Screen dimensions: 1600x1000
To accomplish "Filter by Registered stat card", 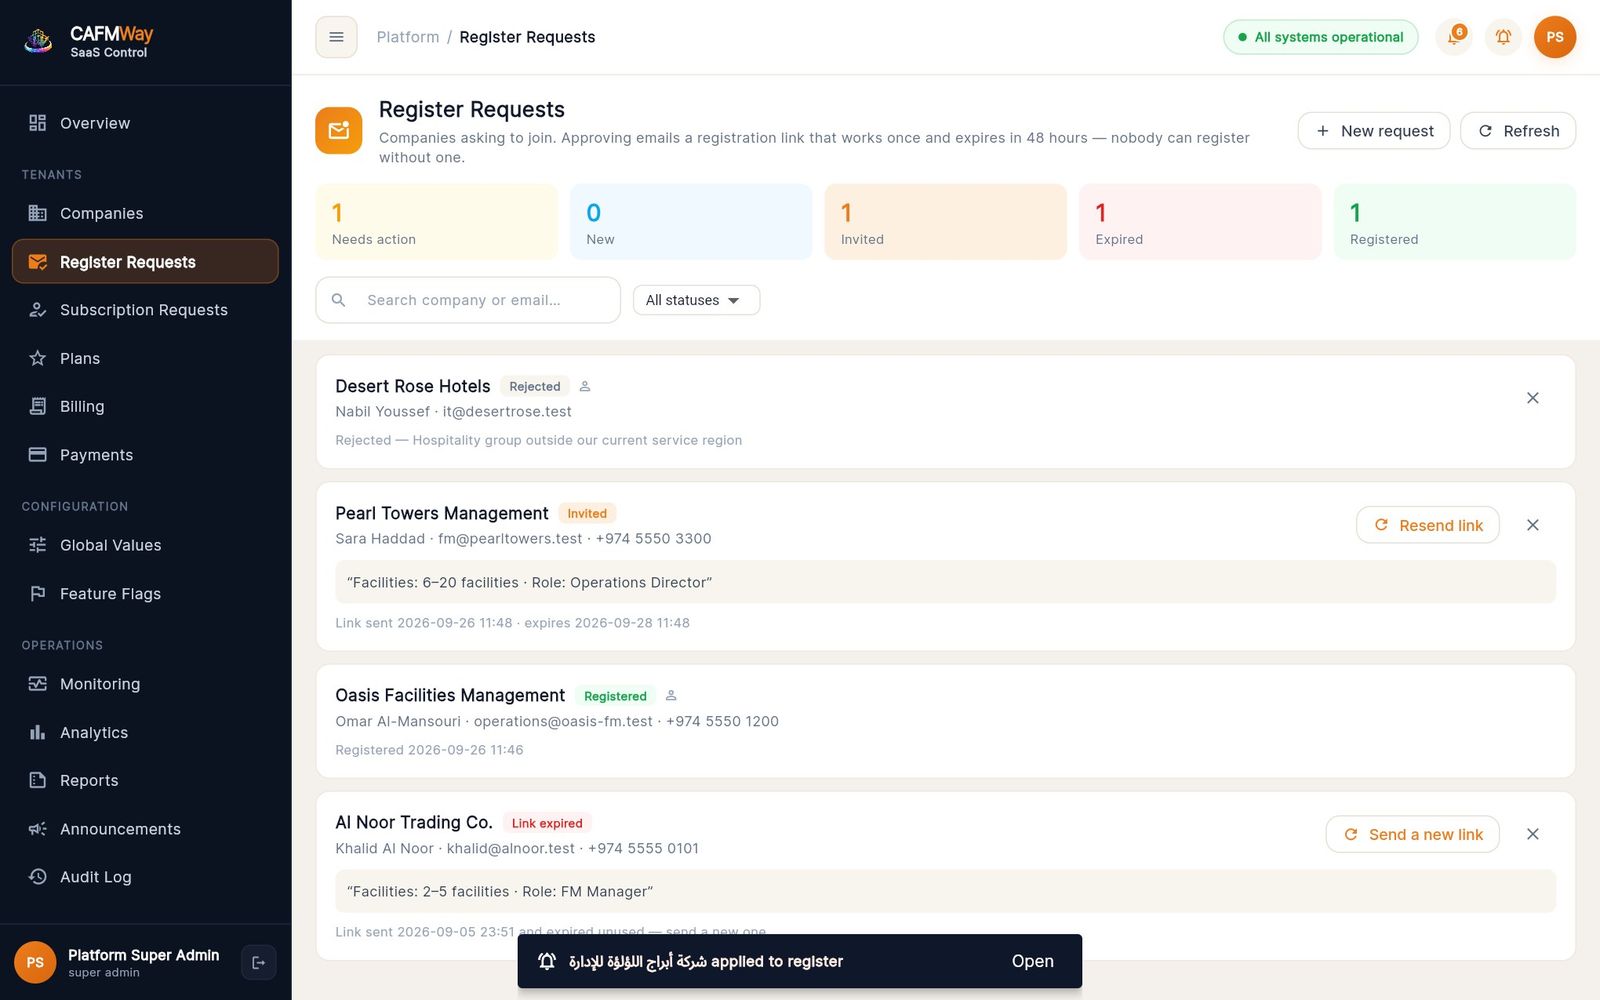I will tap(1455, 222).
